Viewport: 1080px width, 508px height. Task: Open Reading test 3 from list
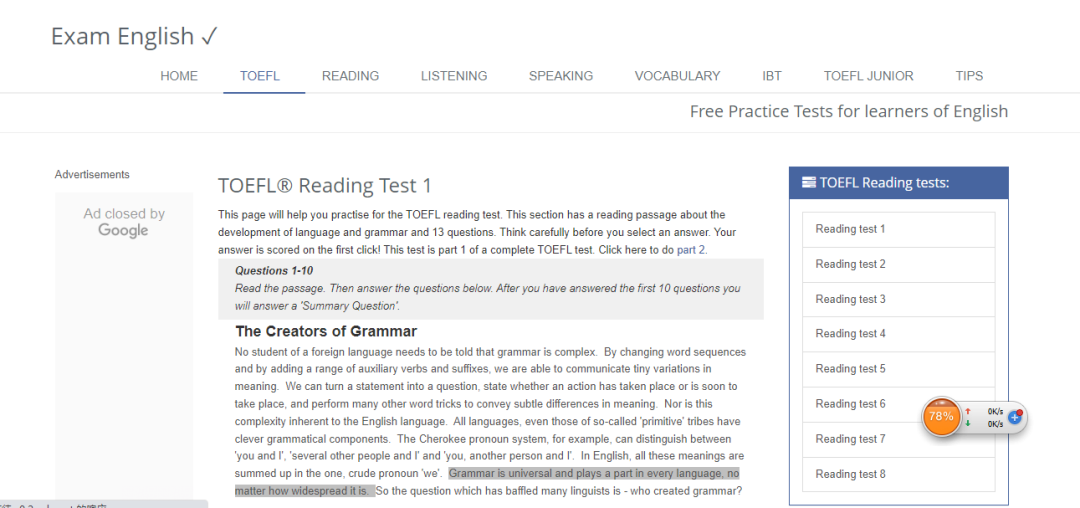[899, 299]
